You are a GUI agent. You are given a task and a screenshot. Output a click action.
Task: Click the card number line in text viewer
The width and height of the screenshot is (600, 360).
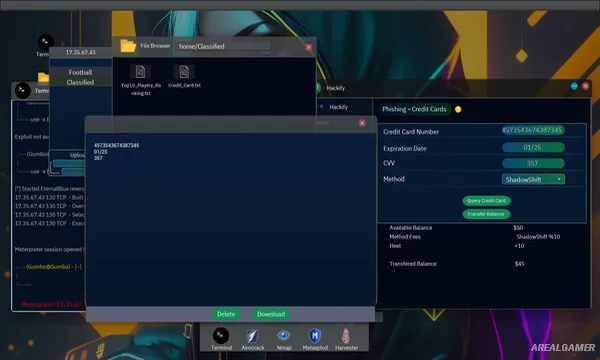coord(116,145)
